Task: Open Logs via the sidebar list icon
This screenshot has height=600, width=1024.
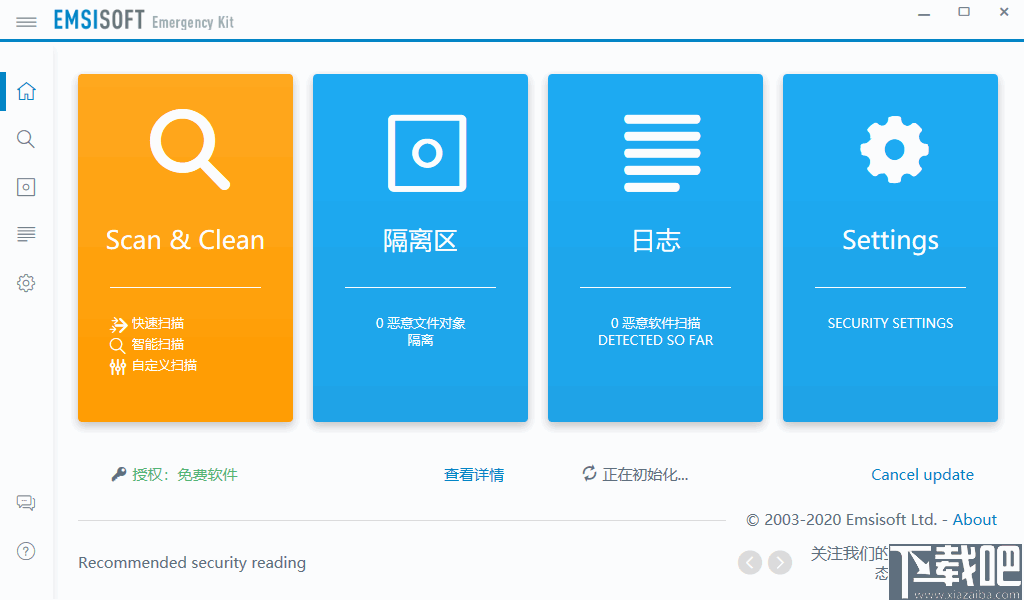Action: pos(26,234)
